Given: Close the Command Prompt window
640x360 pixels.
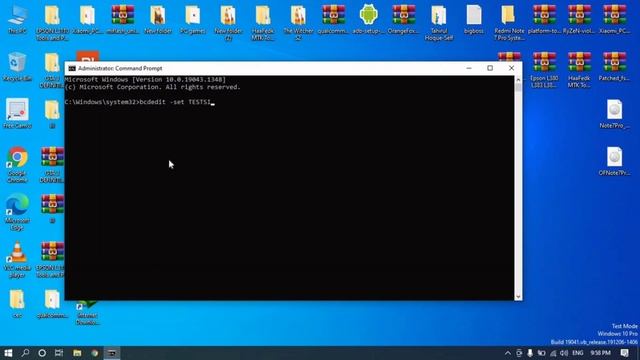Looking at the screenshot, I should pyautogui.click(x=511, y=68).
